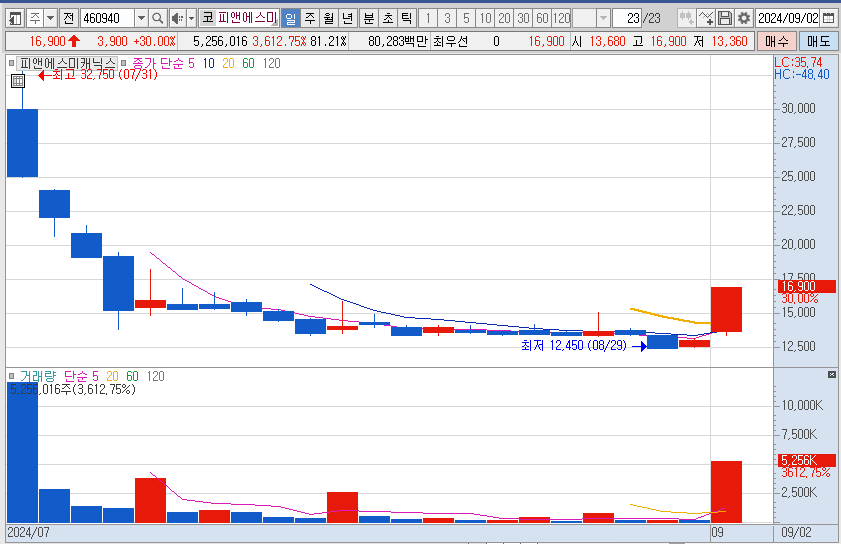Image resolution: width=841 pixels, height=544 pixels.
Task: Select the 3 interval button
Action: (447, 19)
